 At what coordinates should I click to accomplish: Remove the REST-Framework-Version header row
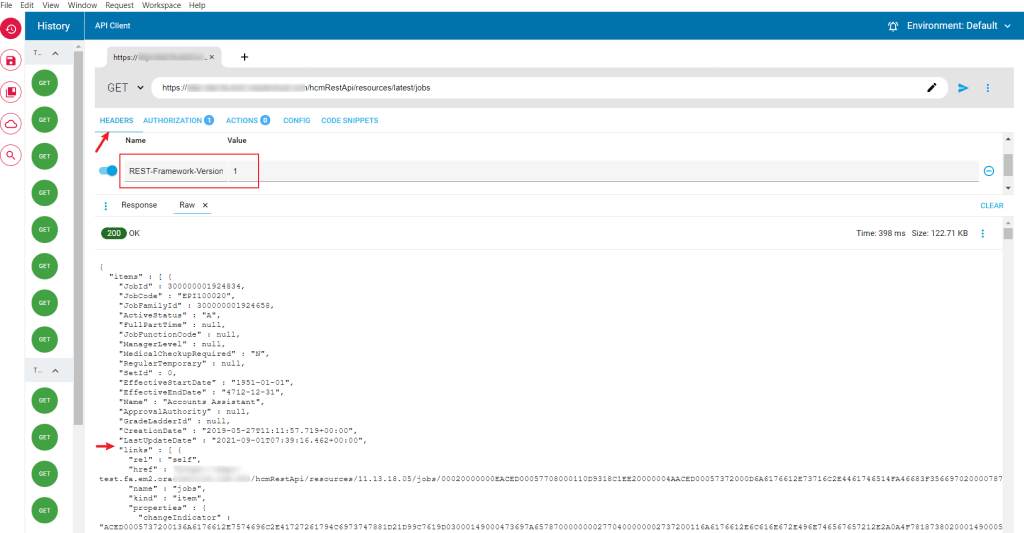click(988, 171)
